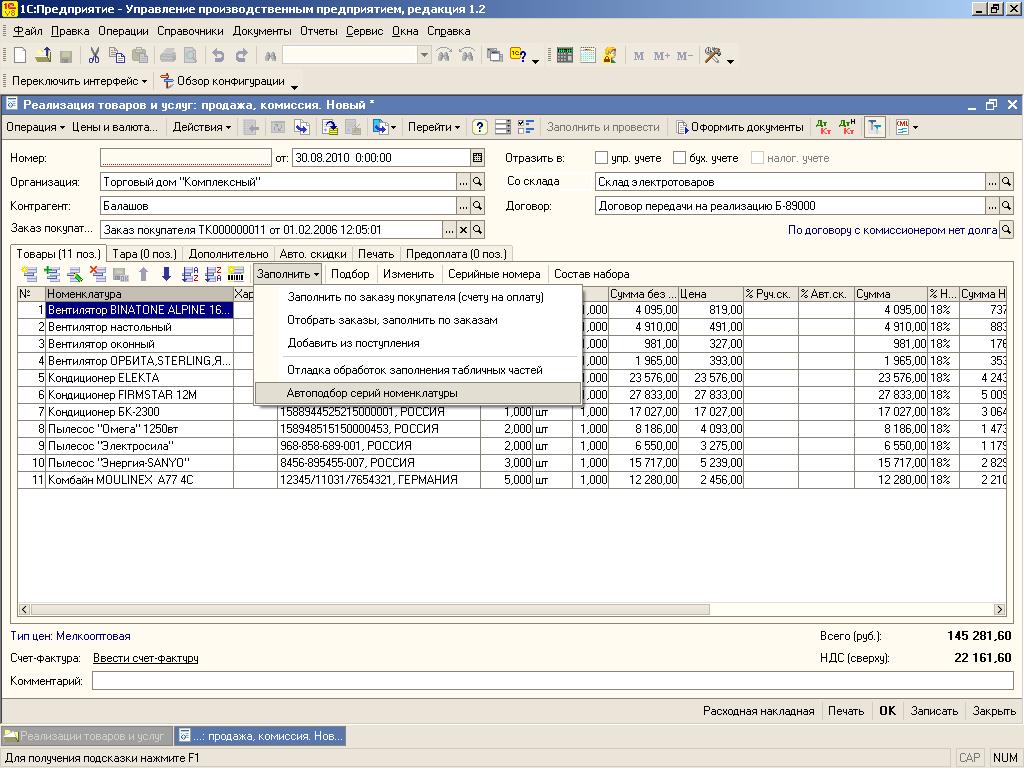The height and width of the screenshot is (768, 1024).
Task: Open the Операция dropdown menu
Action: 35,127
